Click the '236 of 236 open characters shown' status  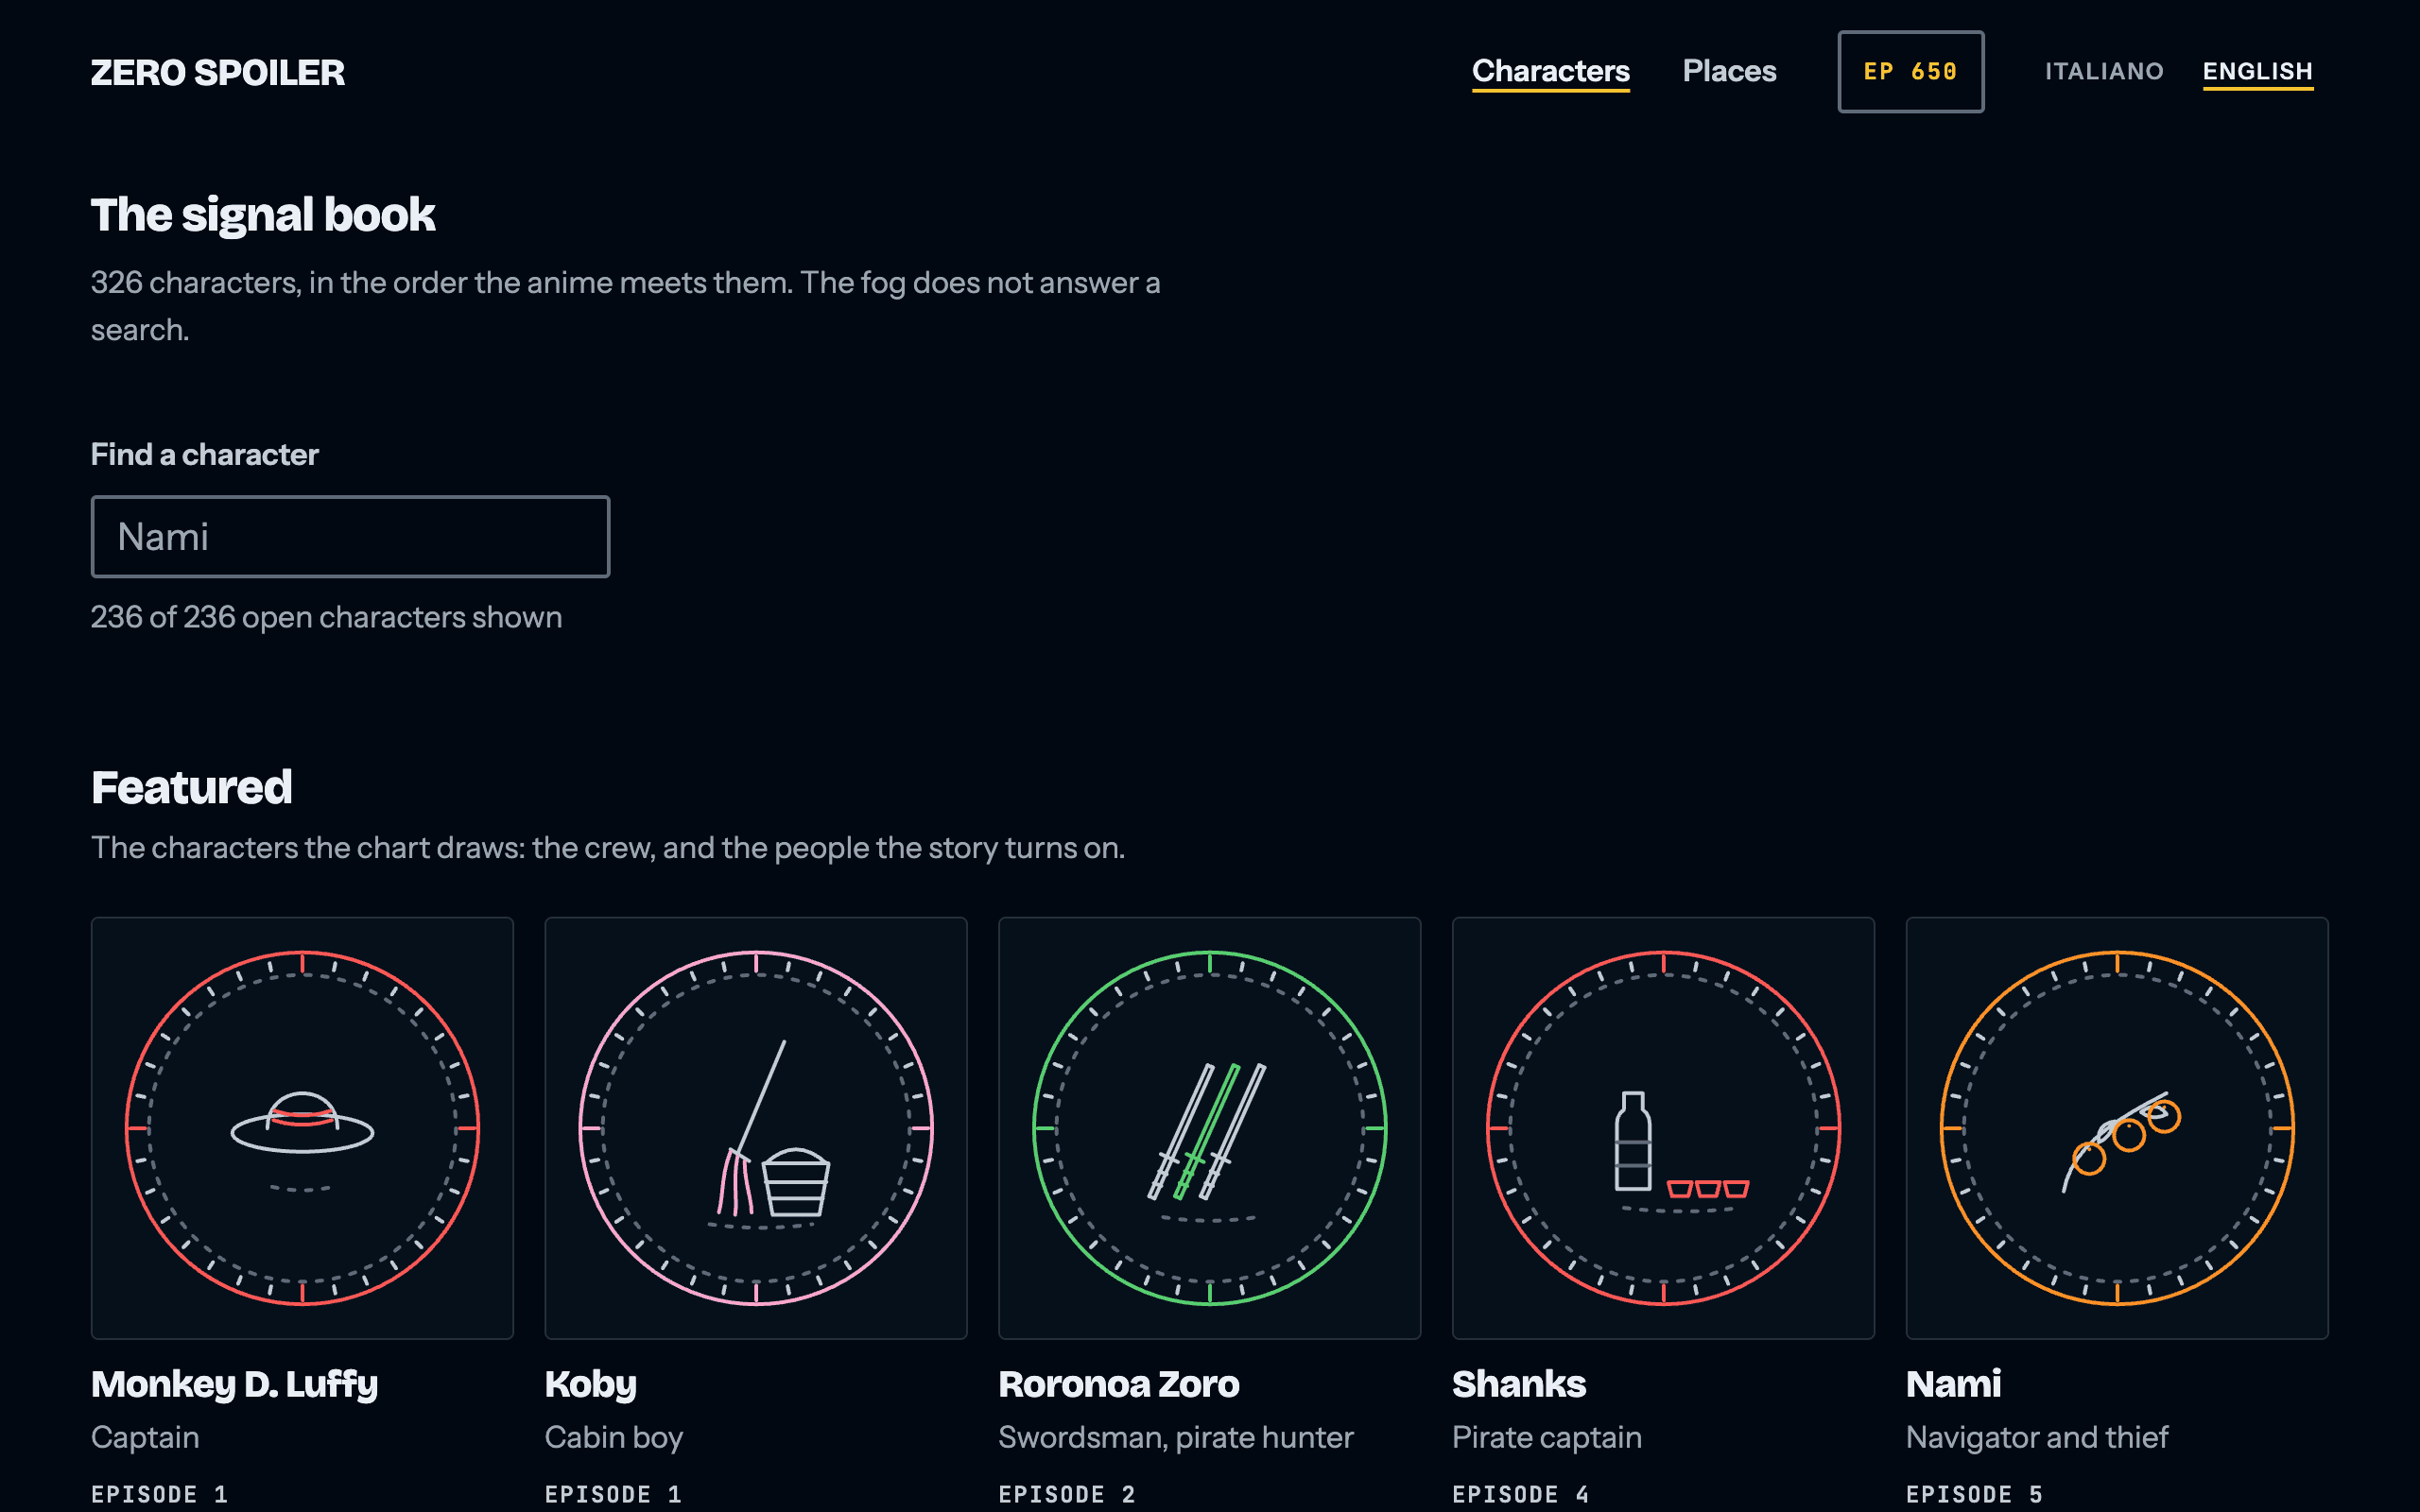pos(326,617)
